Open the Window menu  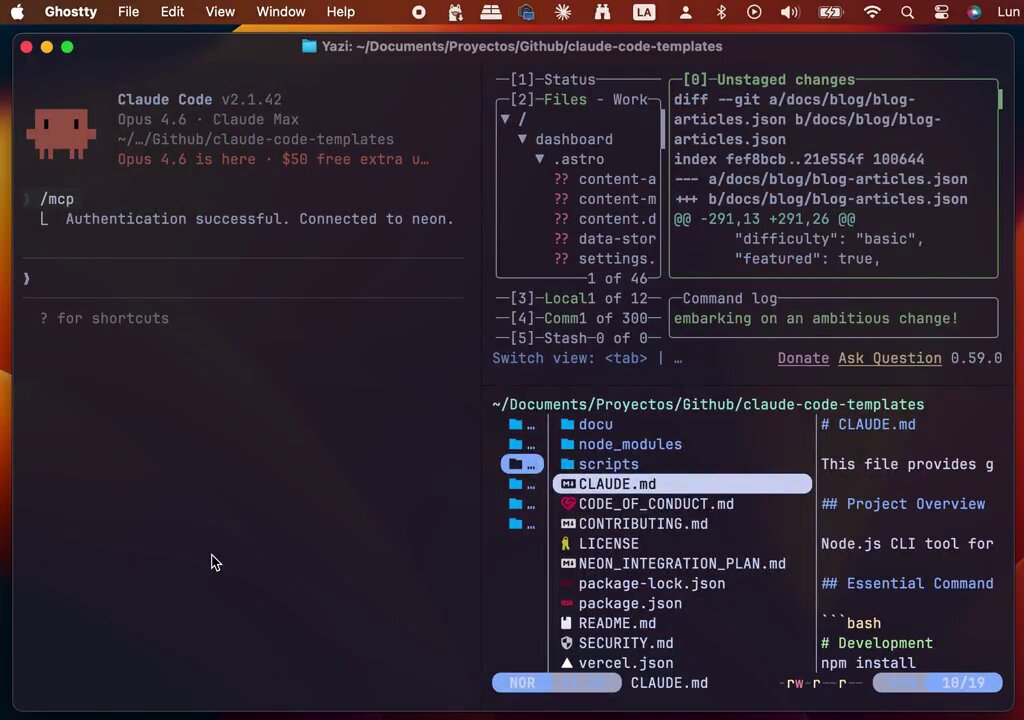point(280,12)
